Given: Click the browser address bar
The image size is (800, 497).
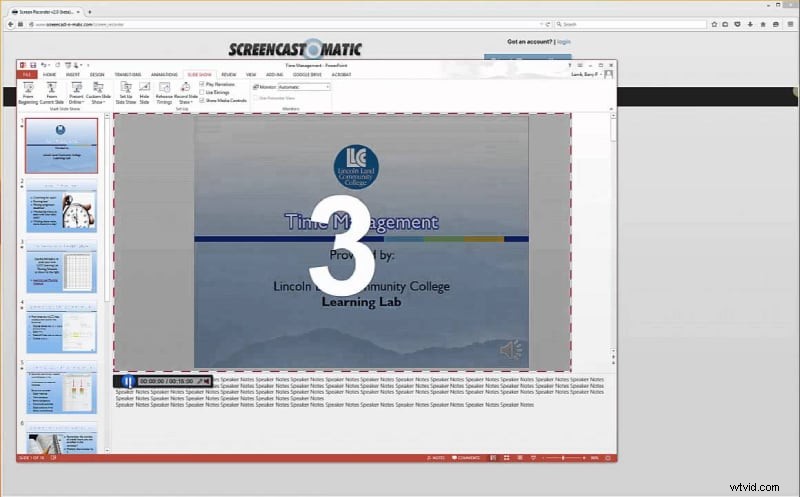Looking at the screenshot, I should tap(286, 24).
